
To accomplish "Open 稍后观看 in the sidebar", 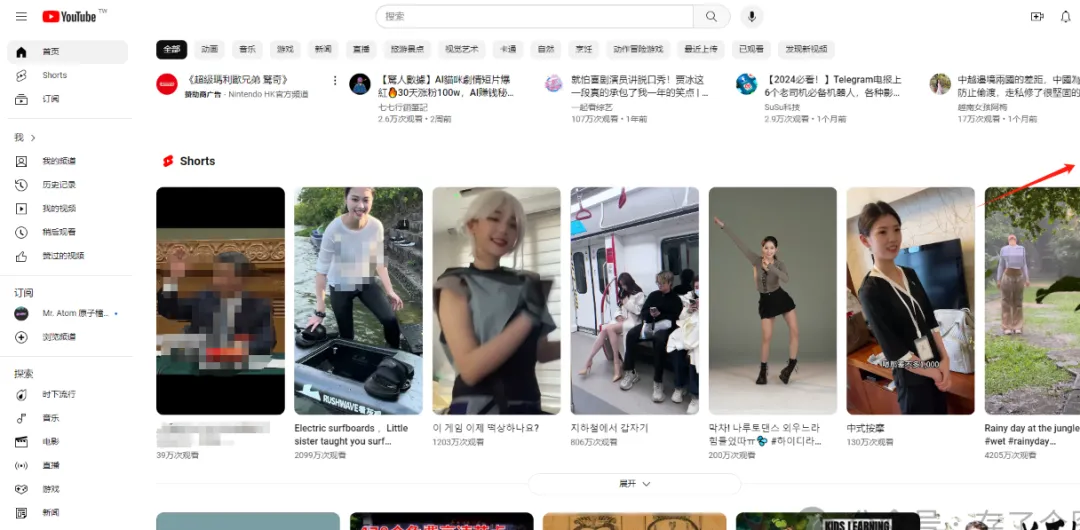I will 68,232.
